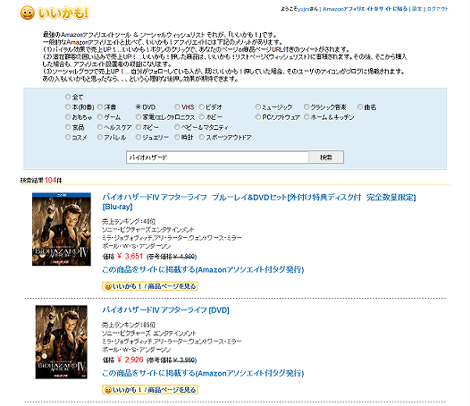
Task: Click いいかも! button of Blu-ray set
Action: click(x=150, y=286)
